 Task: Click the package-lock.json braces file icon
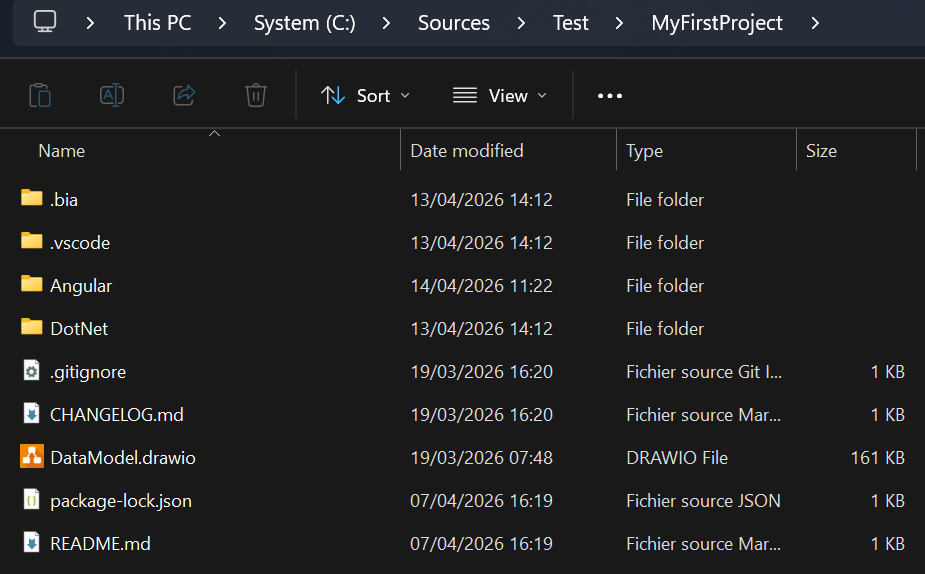click(31, 500)
